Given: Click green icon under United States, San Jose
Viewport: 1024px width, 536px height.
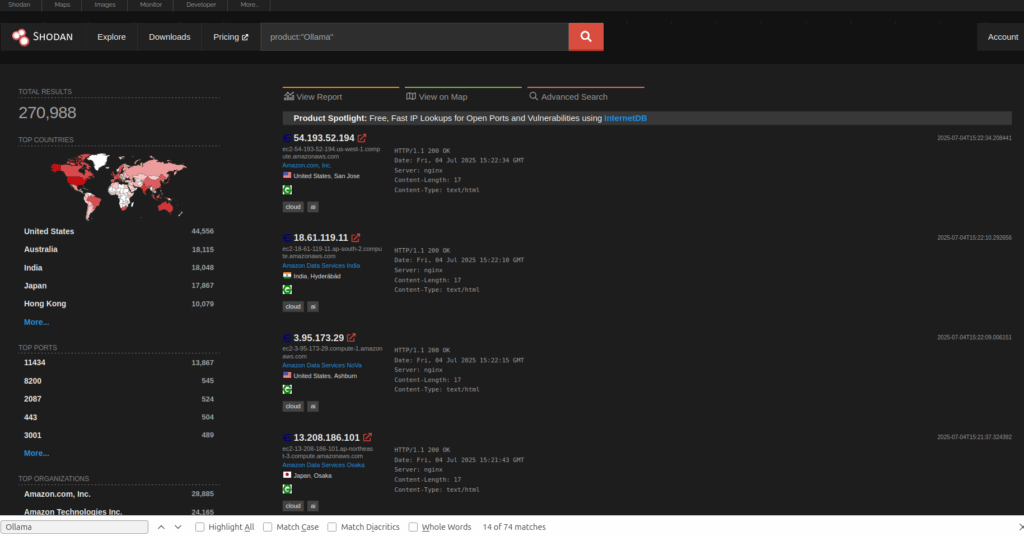Looking at the screenshot, I should (287, 190).
